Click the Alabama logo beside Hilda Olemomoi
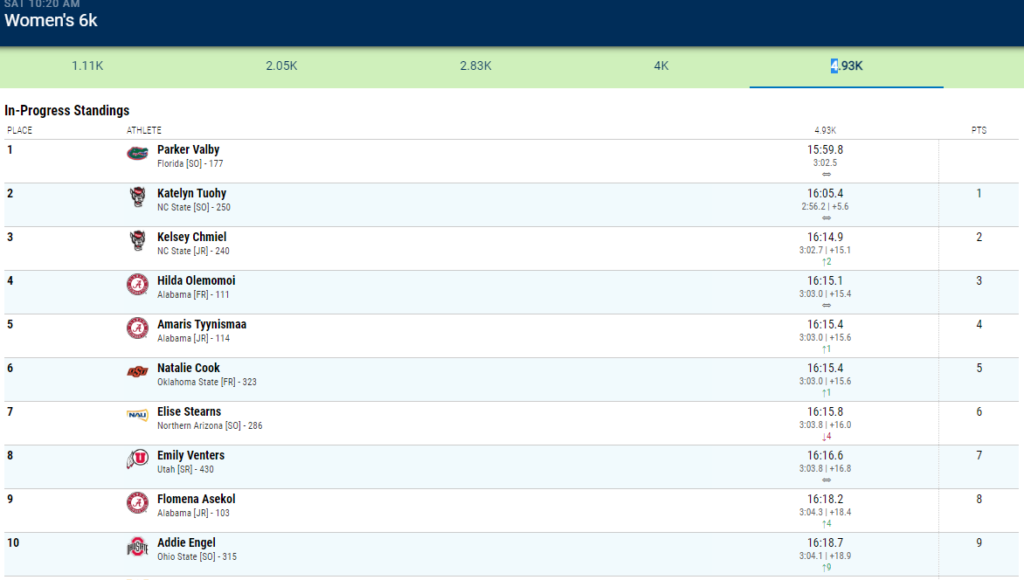This screenshot has height=580, width=1024. pos(137,285)
